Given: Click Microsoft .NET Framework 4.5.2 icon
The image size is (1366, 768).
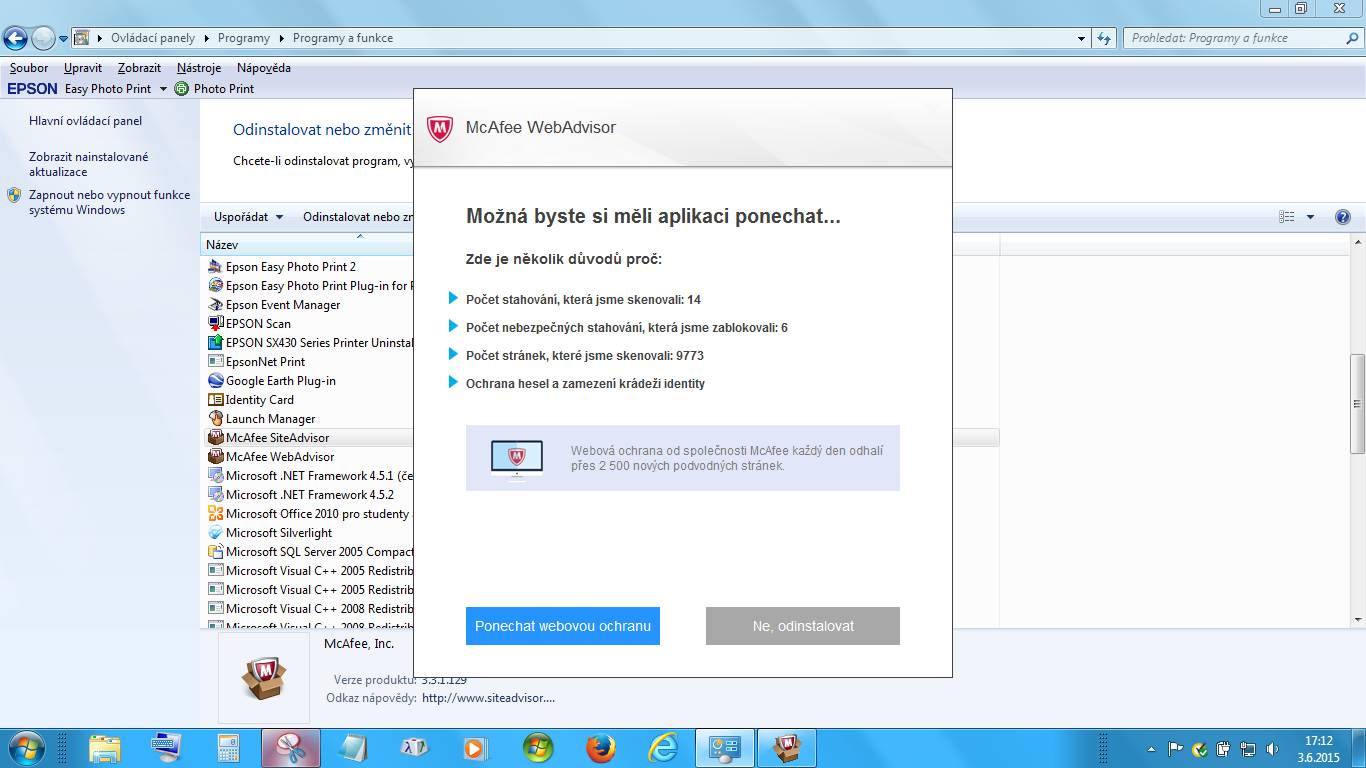Looking at the screenshot, I should [x=215, y=495].
